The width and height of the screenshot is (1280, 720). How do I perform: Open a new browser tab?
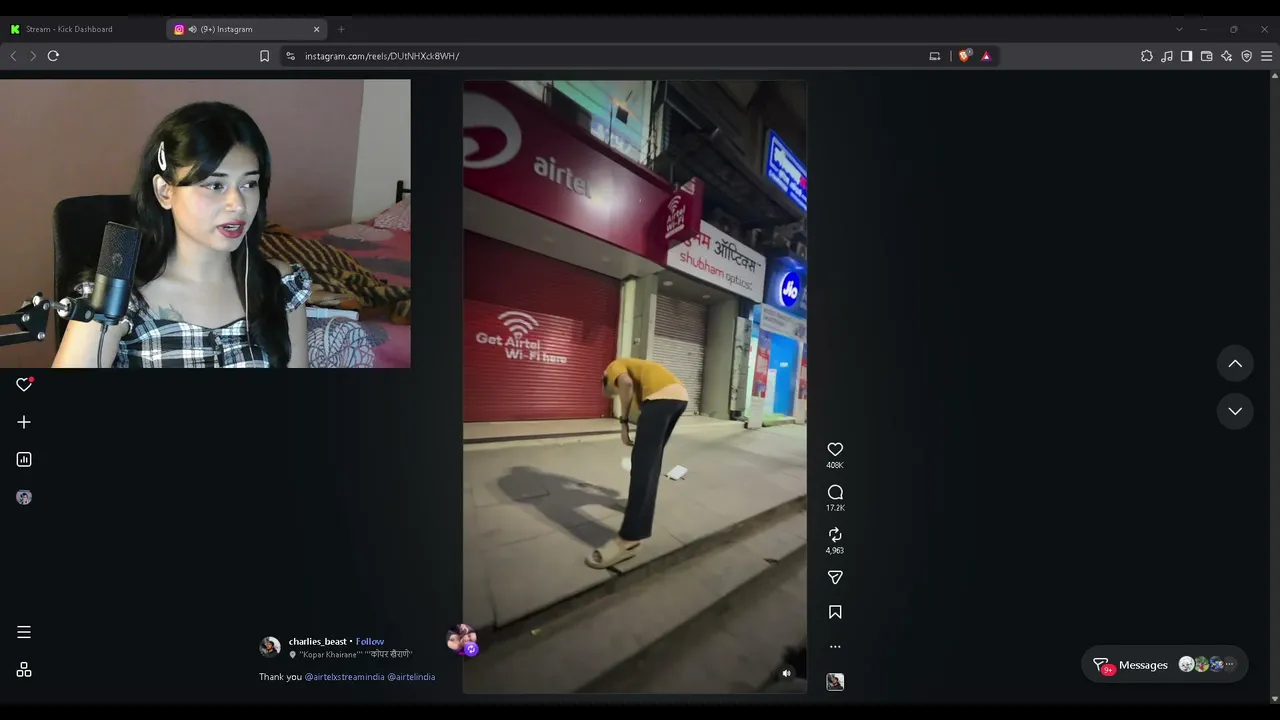pos(341,29)
